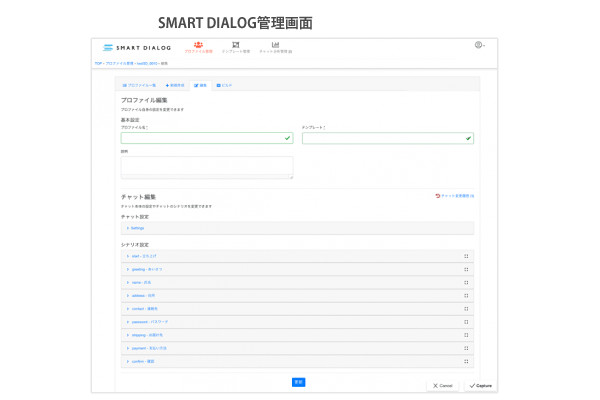Grab the drag handle of confirm row
This screenshot has height=400, width=600.
pos(466,361)
